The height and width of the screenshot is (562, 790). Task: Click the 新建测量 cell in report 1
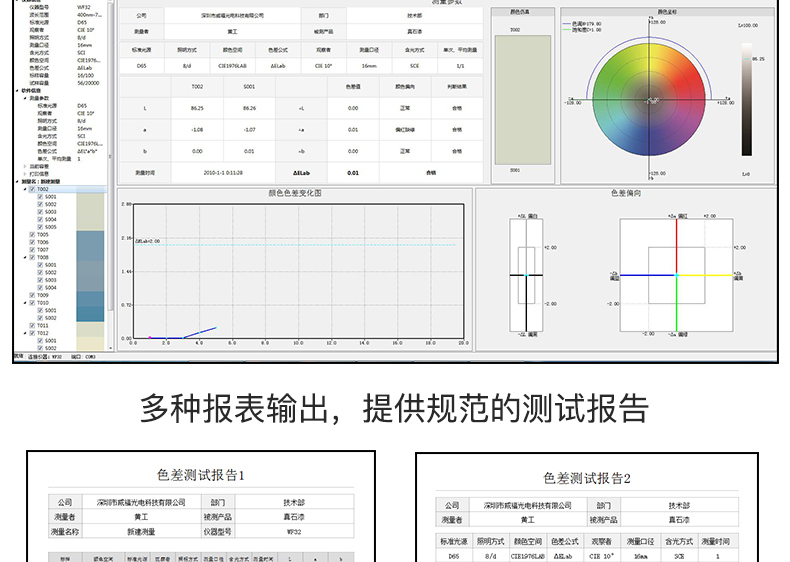coord(141,532)
